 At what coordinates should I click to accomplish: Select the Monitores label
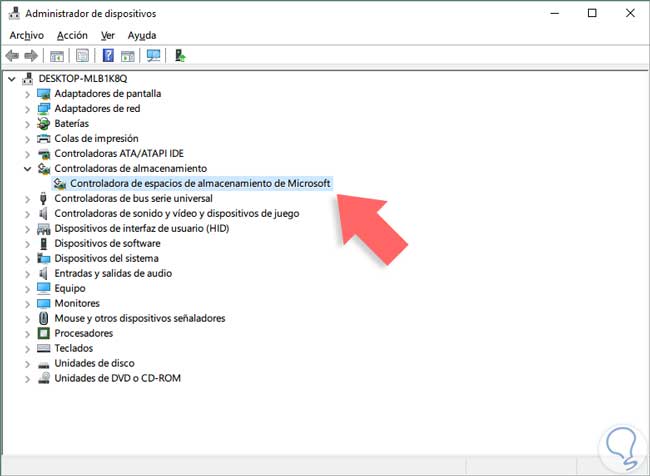(77, 303)
